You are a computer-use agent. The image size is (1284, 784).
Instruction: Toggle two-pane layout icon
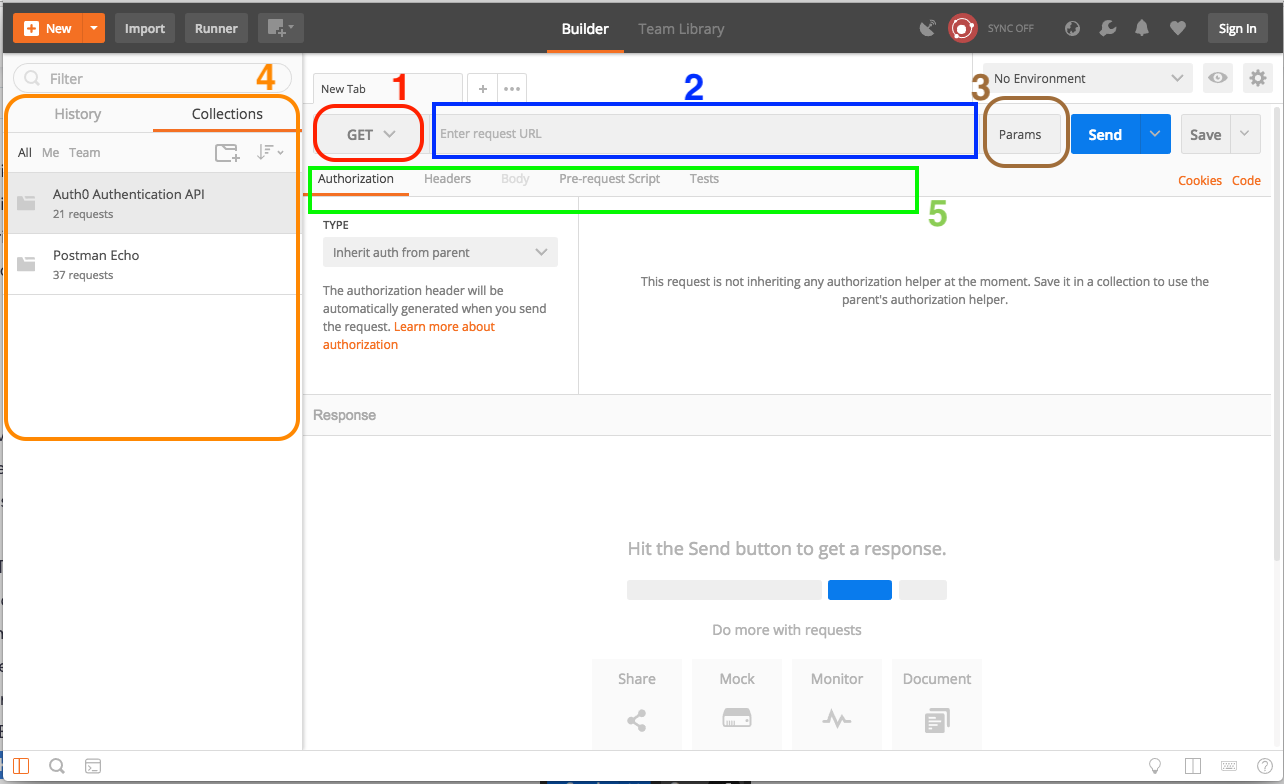click(x=1192, y=766)
